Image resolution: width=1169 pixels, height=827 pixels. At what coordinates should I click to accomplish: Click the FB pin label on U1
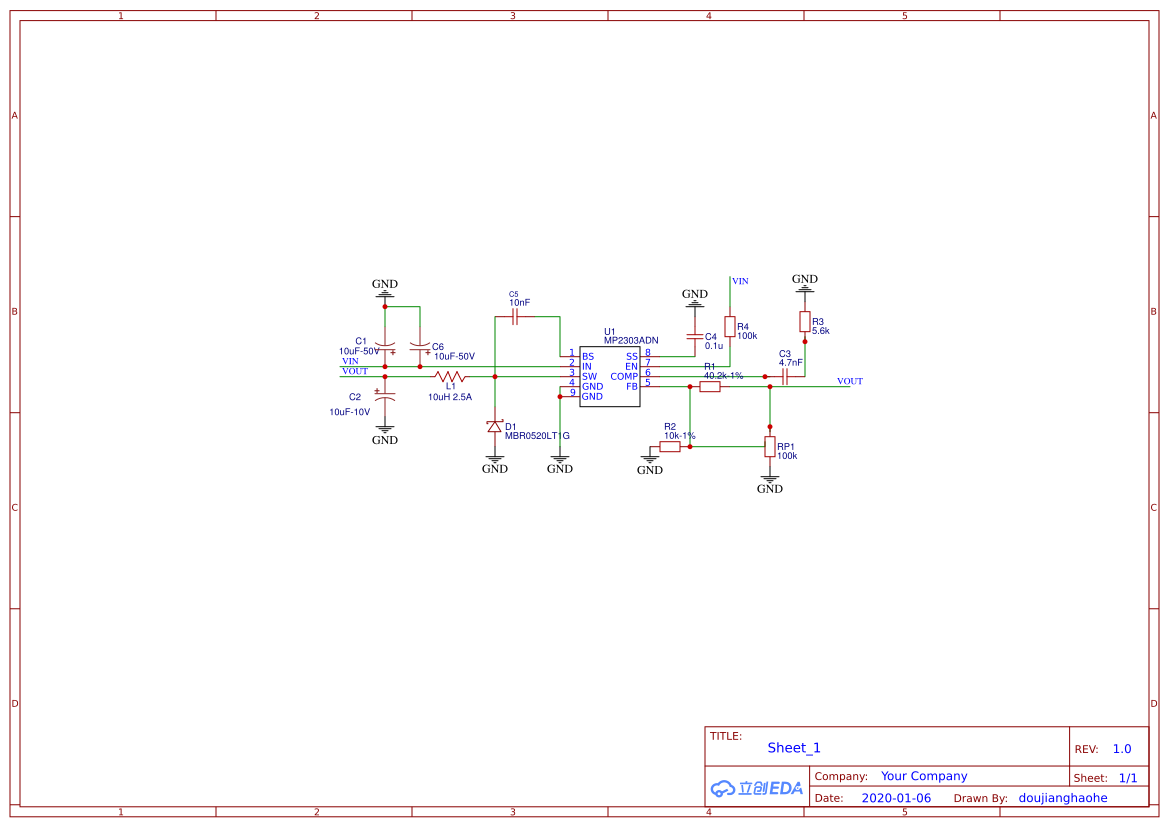pyautogui.click(x=632, y=386)
